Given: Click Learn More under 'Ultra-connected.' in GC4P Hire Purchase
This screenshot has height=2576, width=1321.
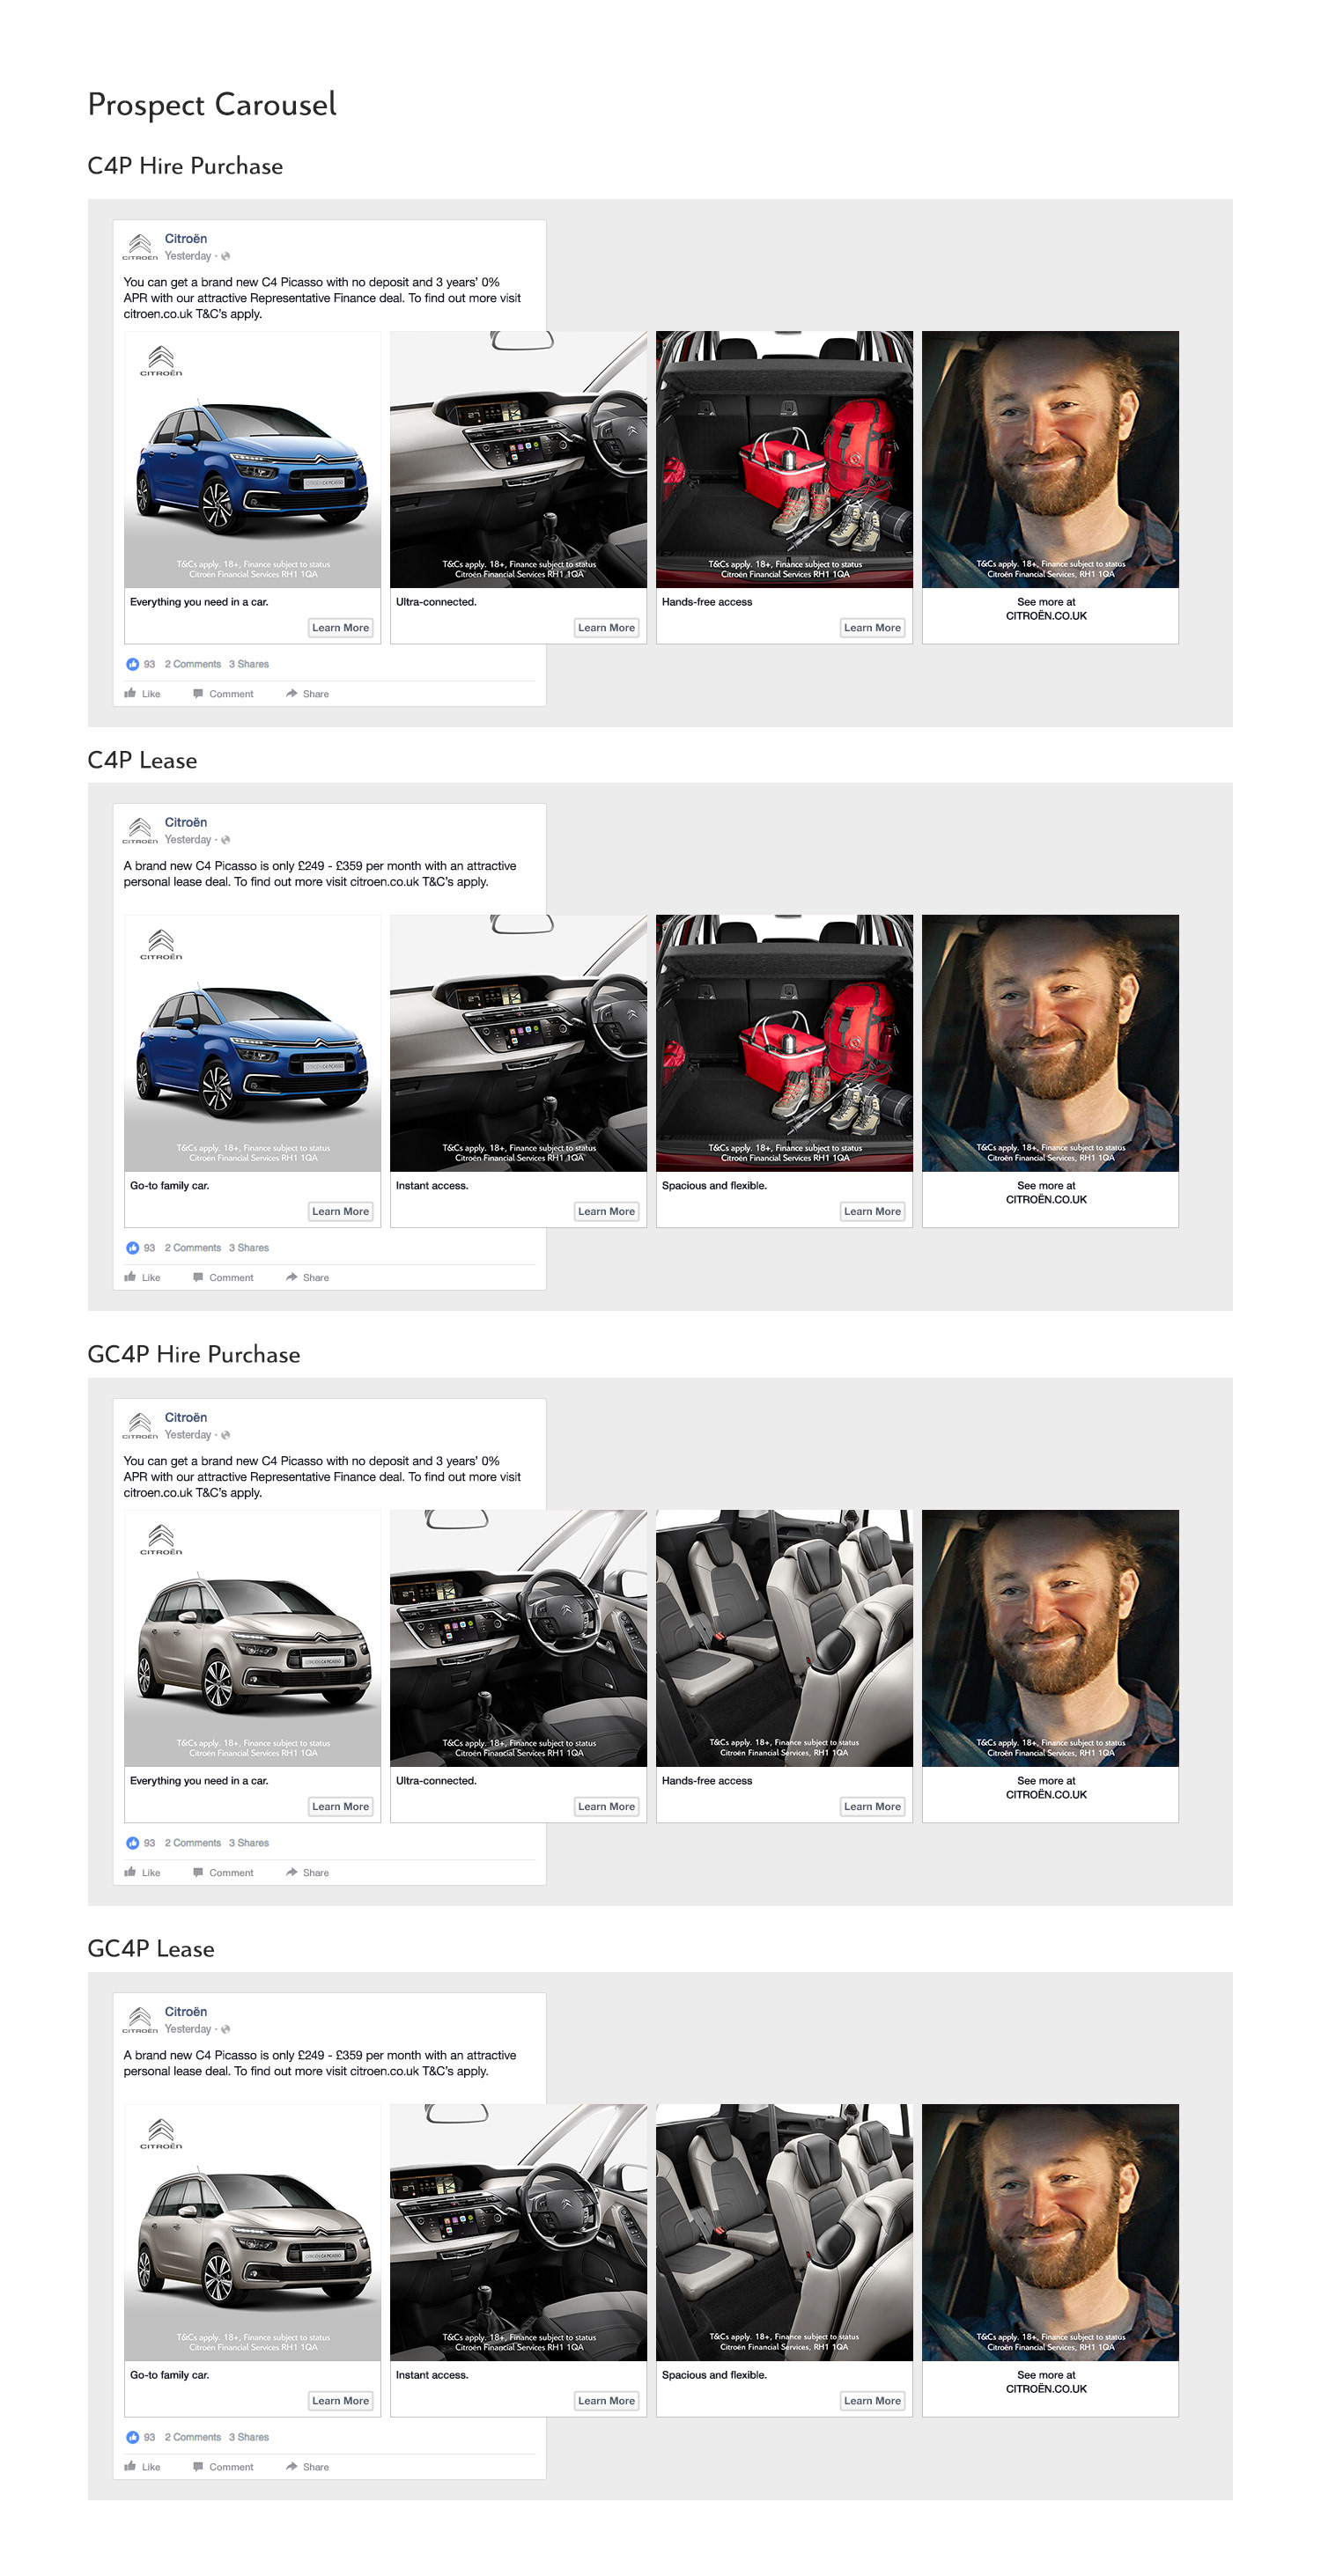Looking at the screenshot, I should 606,1807.
